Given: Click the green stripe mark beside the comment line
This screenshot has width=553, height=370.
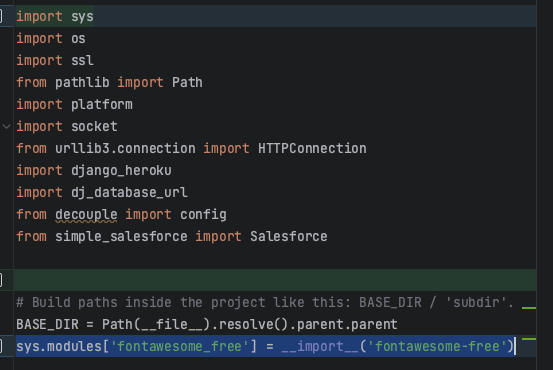Looking at the screenshot, I should pos(529,308).
